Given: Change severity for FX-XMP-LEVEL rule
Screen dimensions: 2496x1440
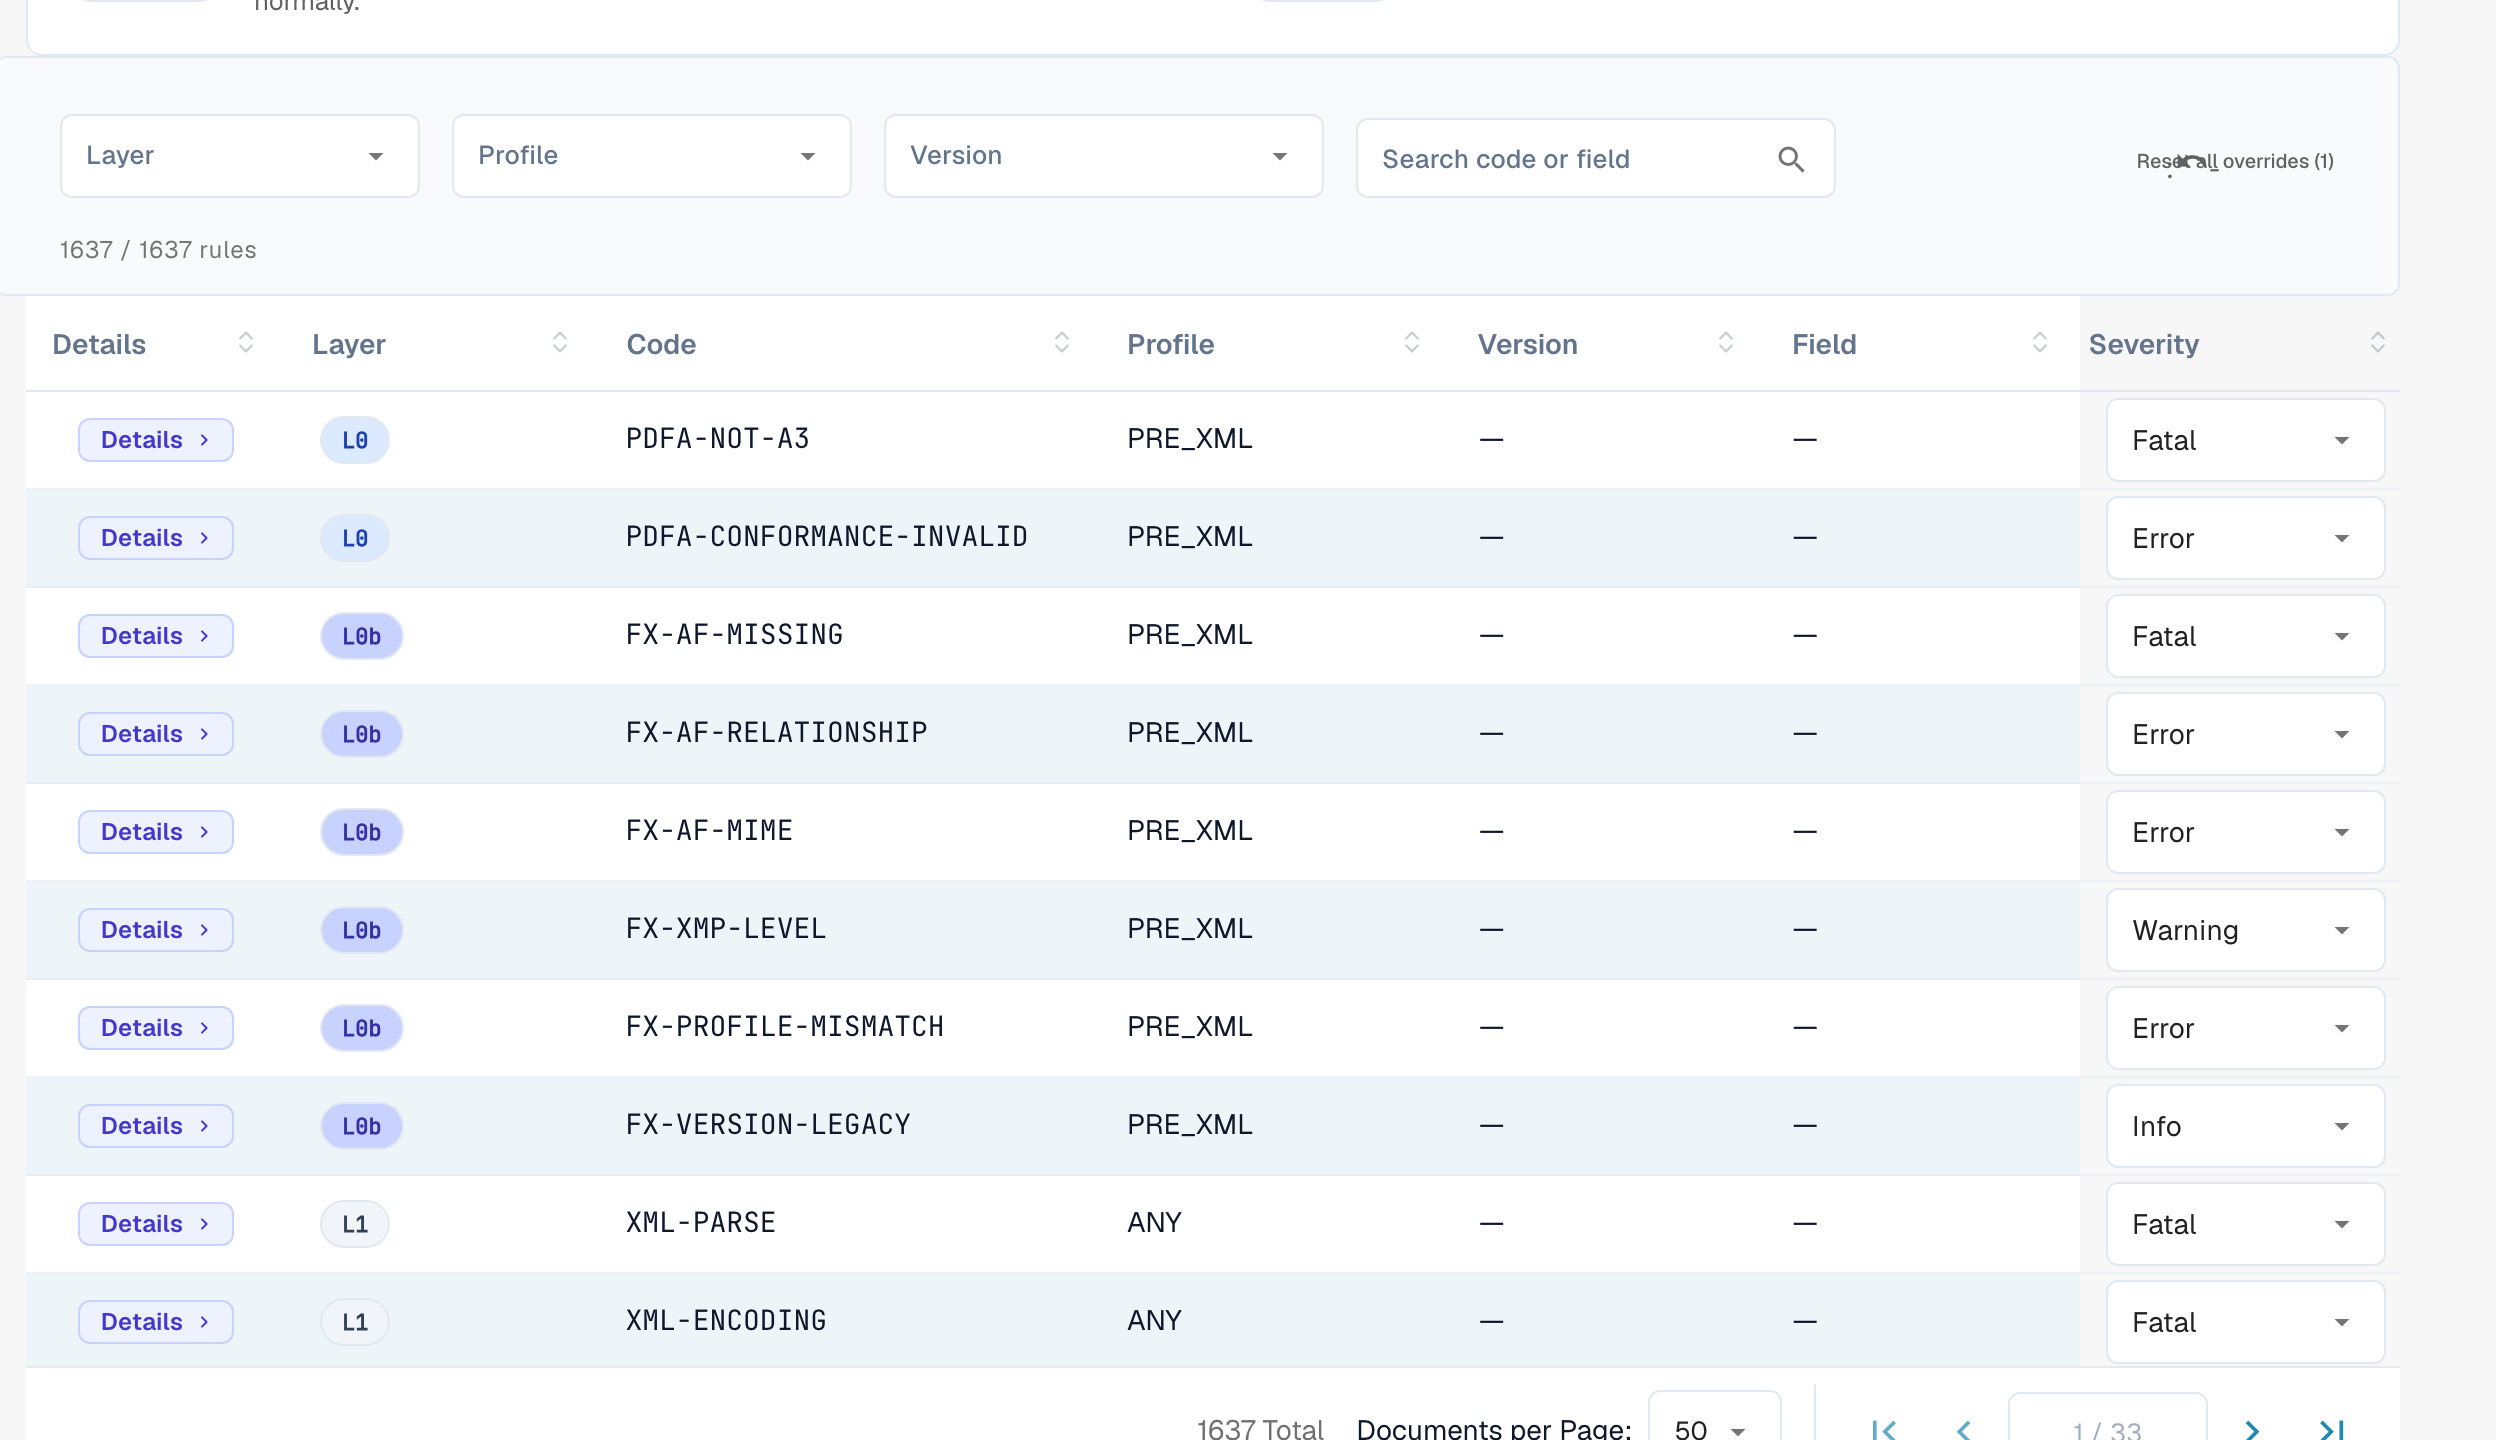Looking at the screenshot, I should pyautogui.click(x=2245, y=930).
